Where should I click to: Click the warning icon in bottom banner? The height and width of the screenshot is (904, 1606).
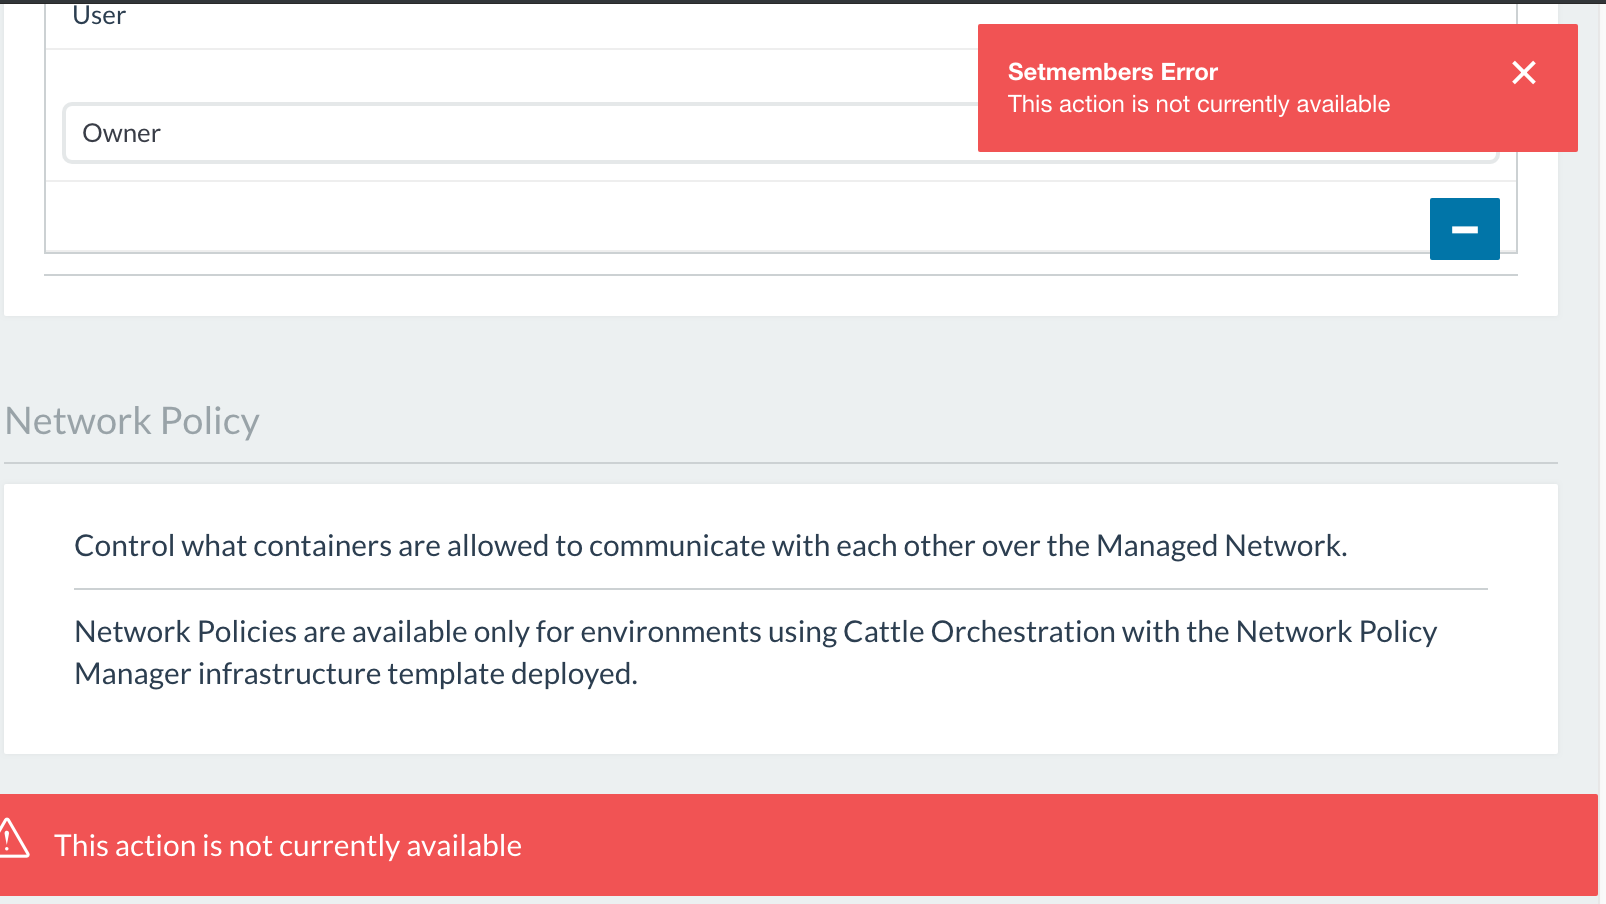click(13, 838)
